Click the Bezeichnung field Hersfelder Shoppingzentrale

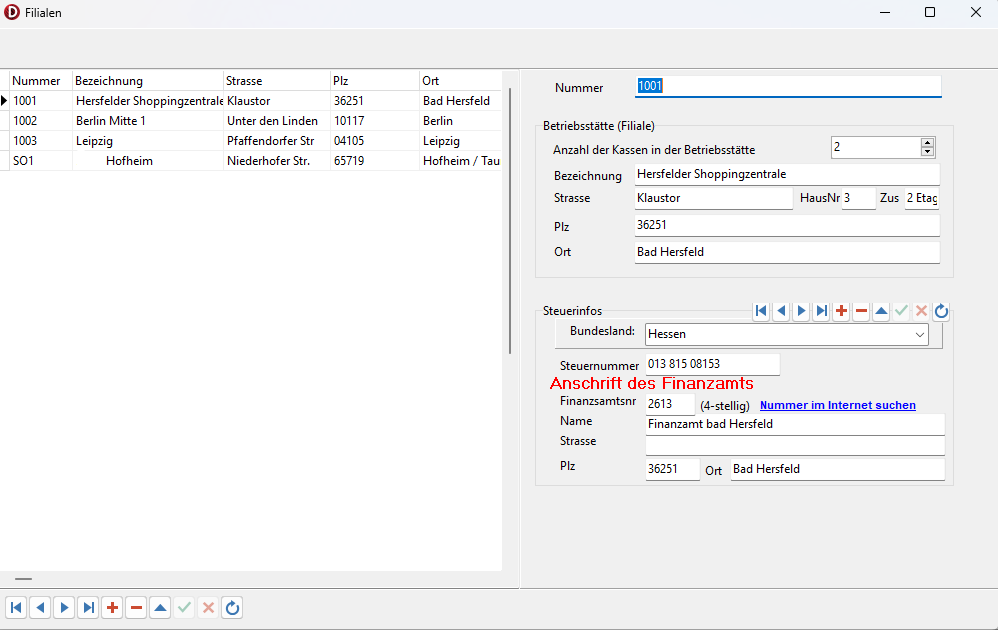(x=787, y=174)
